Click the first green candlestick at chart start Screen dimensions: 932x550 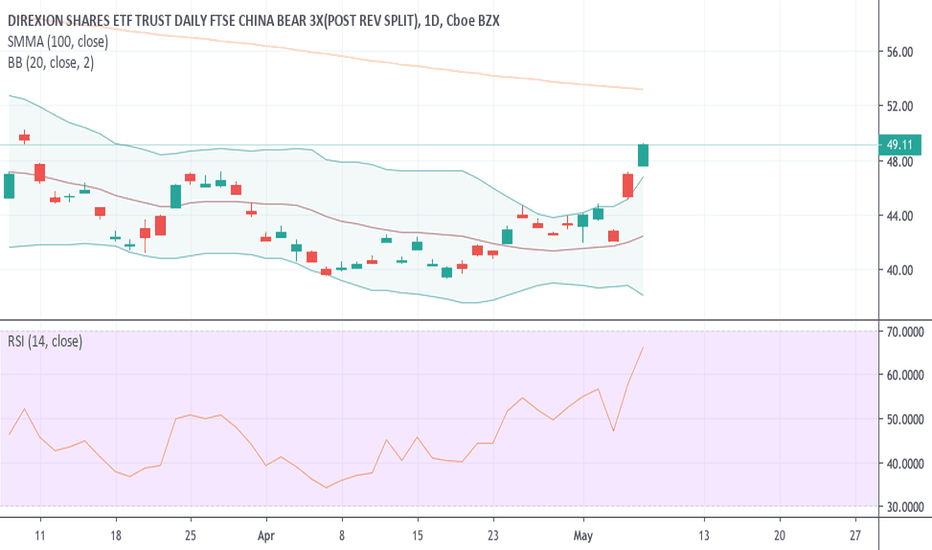pos(9,186)
